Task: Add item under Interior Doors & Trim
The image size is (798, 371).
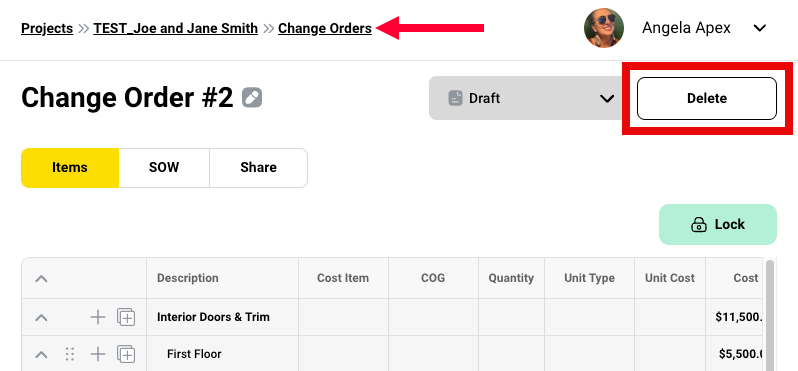Action: [x=98, y=318]
